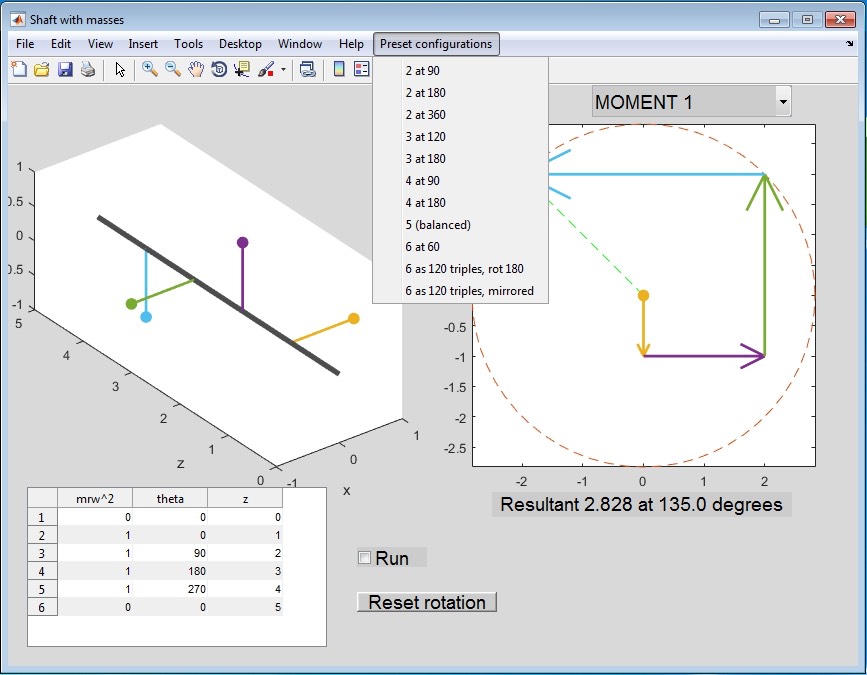Image resolution: width=867 pixels, height=675 pixels.
Task: Select the Edit Plot arrow tool
Action: [120, 69]
